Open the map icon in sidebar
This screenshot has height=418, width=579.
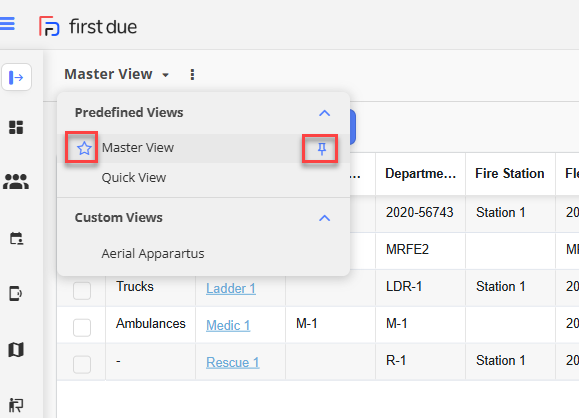(x=16, y=349)
